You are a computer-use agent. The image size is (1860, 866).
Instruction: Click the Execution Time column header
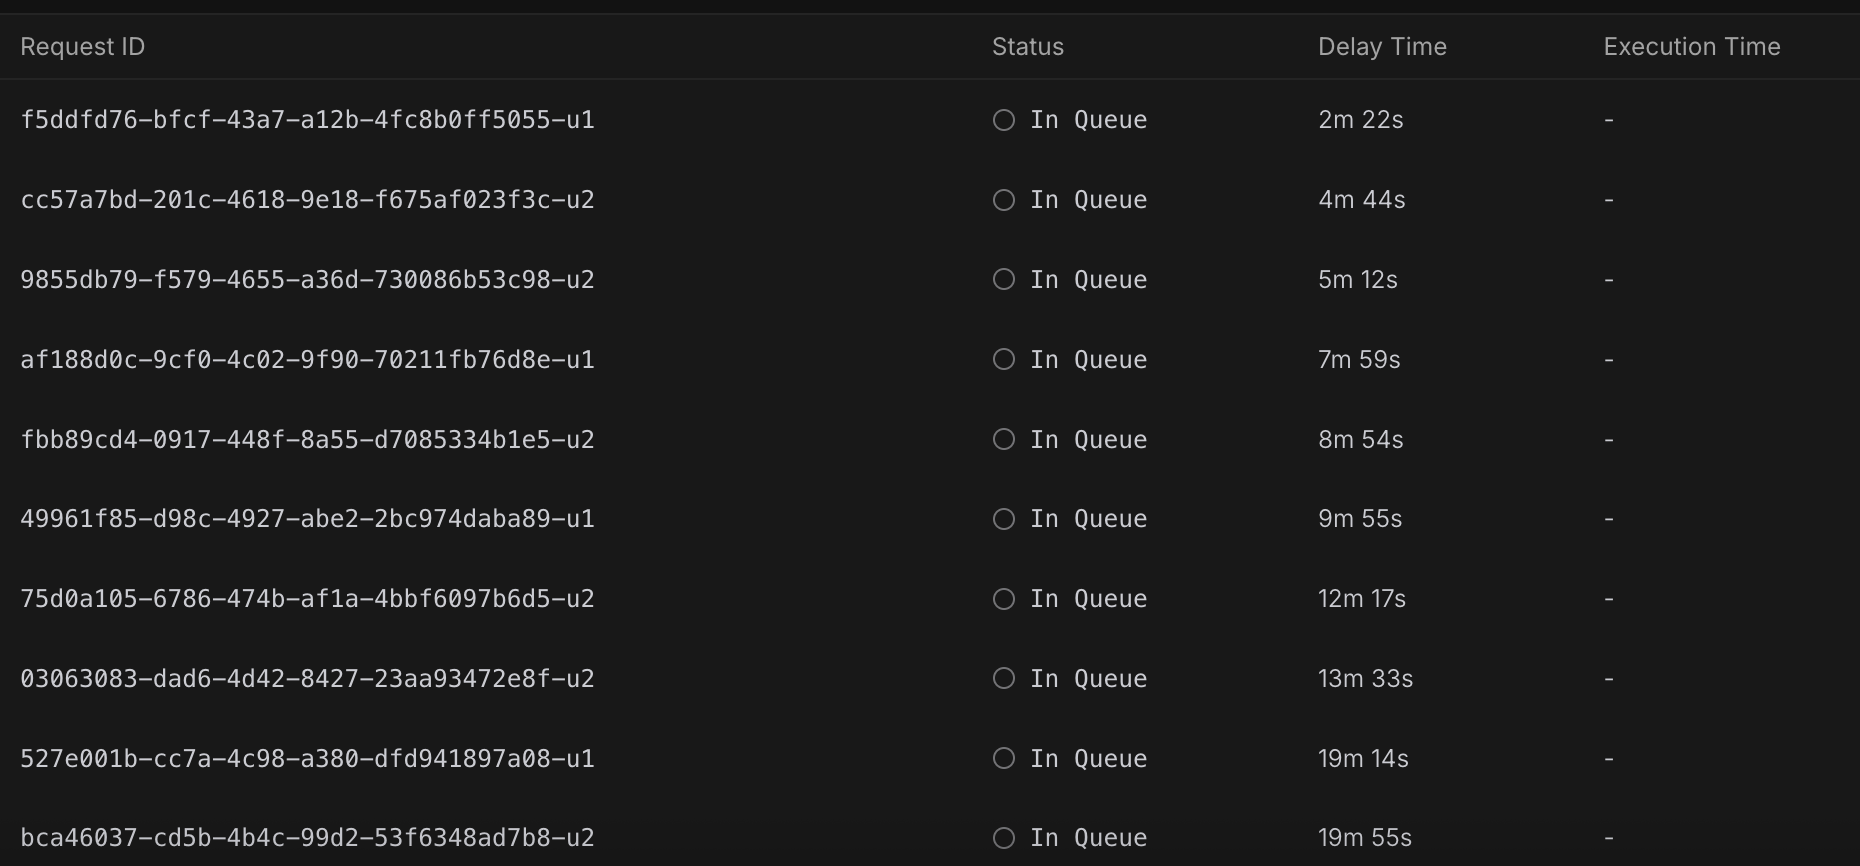[x=1692, y=47]
